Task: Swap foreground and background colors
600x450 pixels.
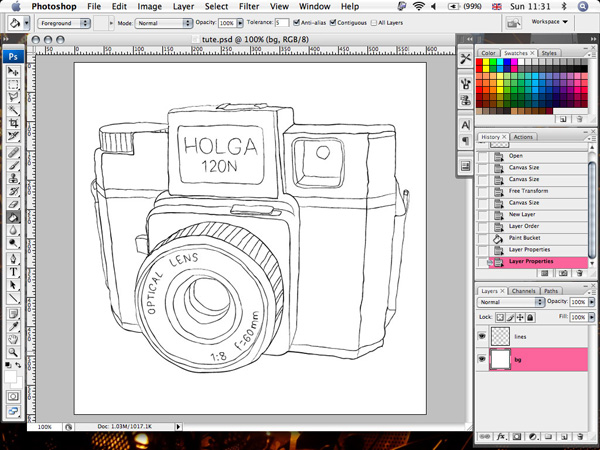Action: tap(18, 365)
